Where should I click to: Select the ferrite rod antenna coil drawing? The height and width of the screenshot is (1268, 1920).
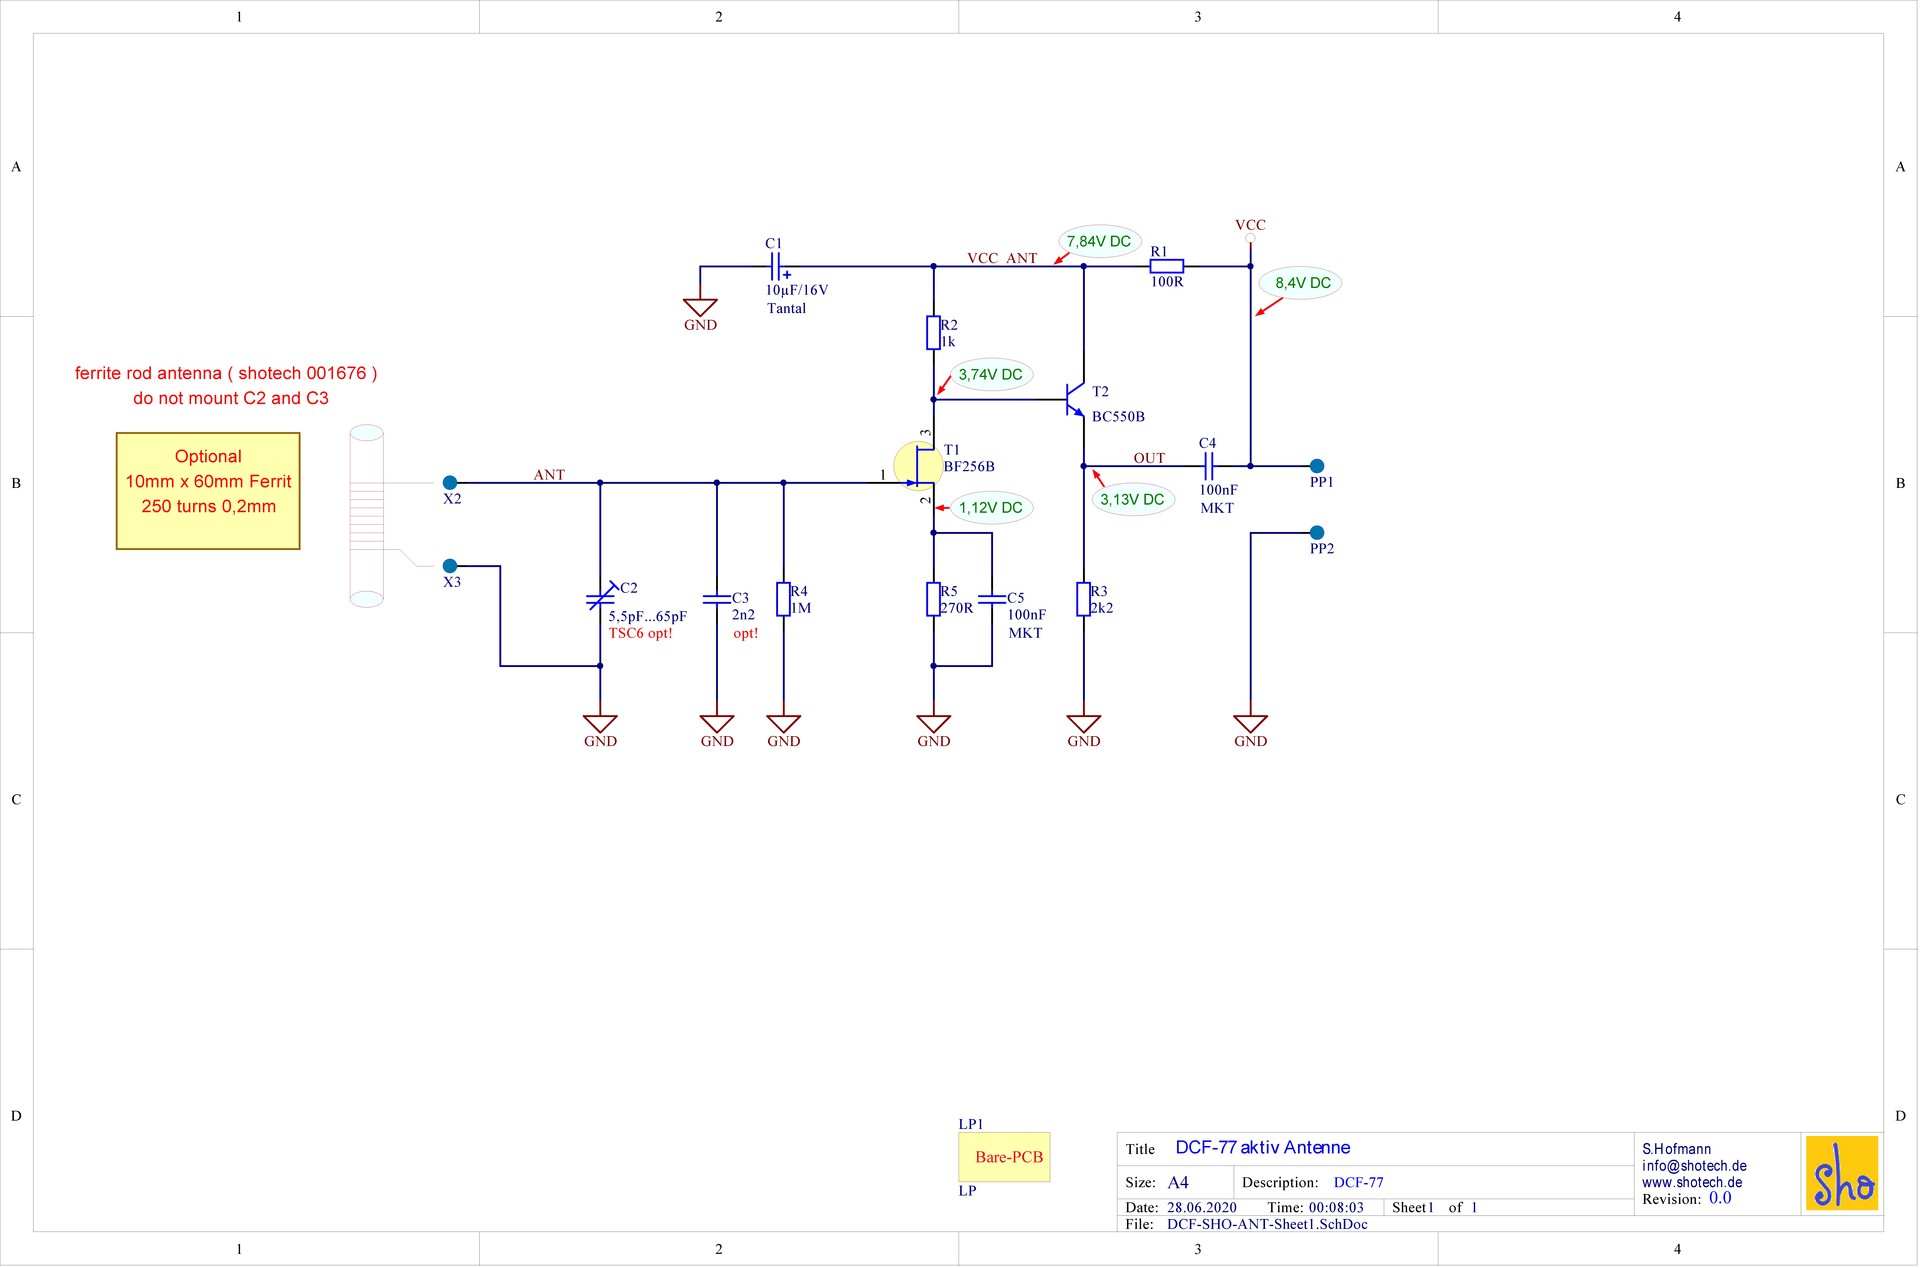pyautogui.click(x=367, y=516)
